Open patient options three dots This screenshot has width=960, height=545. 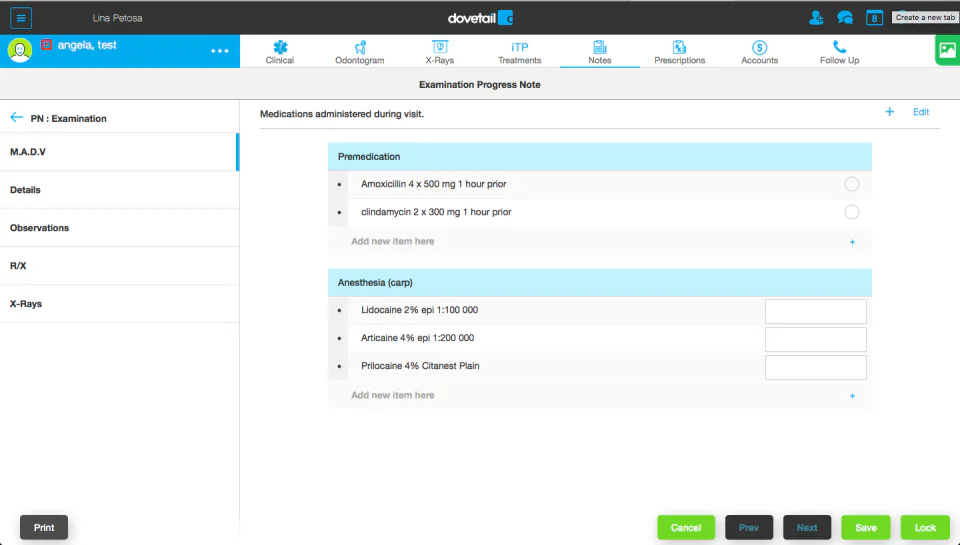pos(220,51)
